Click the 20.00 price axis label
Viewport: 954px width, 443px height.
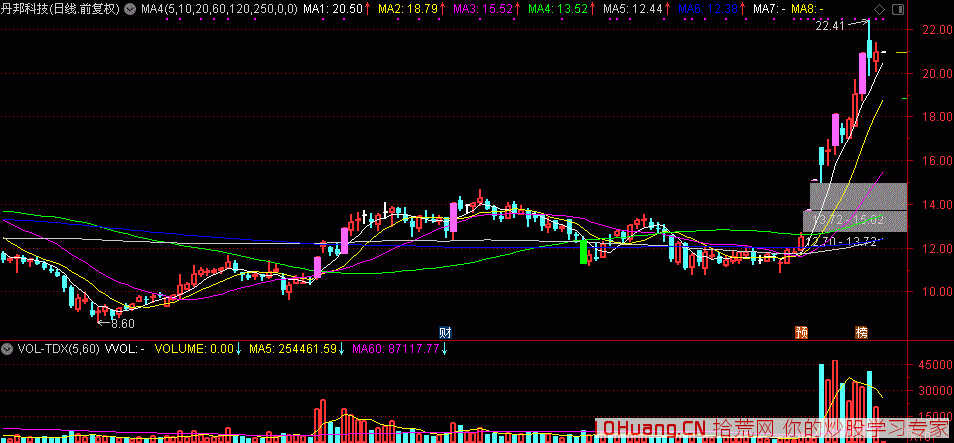(936, 74)
